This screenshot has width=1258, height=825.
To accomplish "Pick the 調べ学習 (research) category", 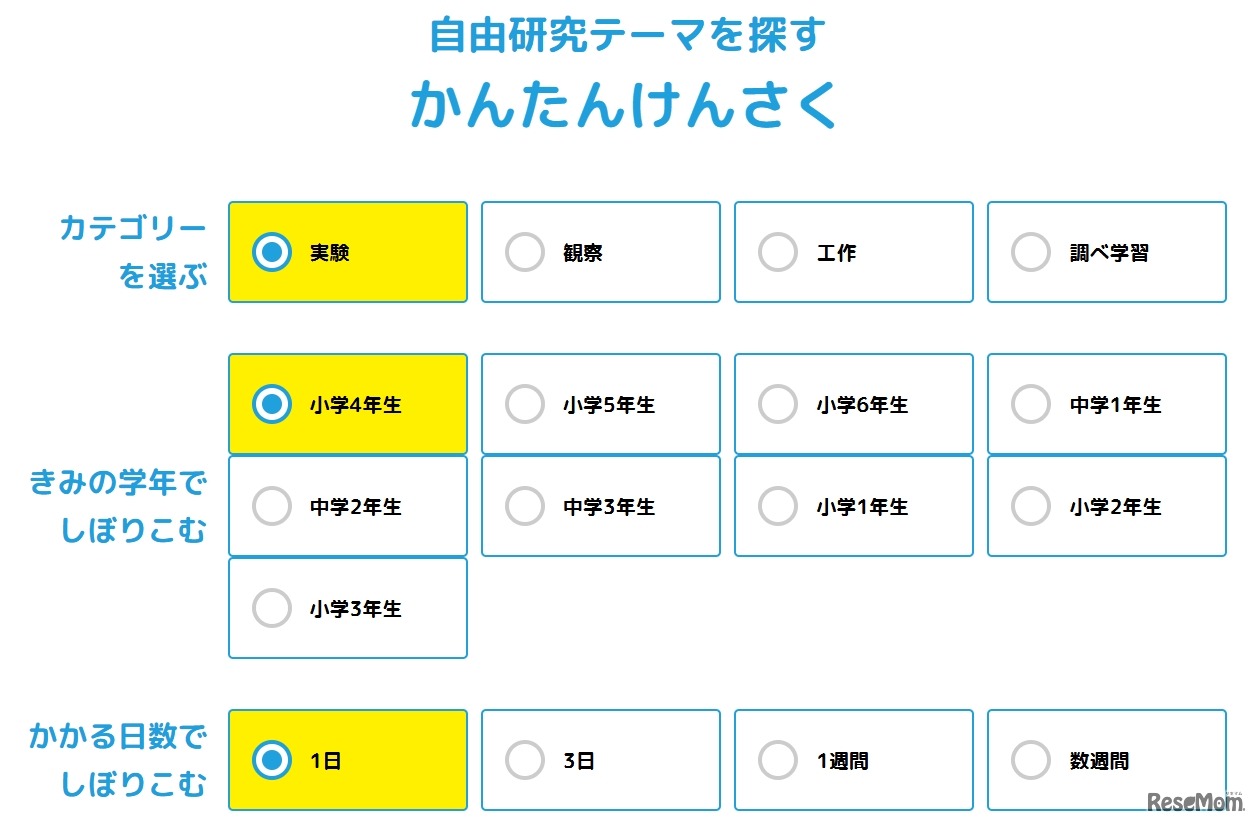I will coord(1106,252).
